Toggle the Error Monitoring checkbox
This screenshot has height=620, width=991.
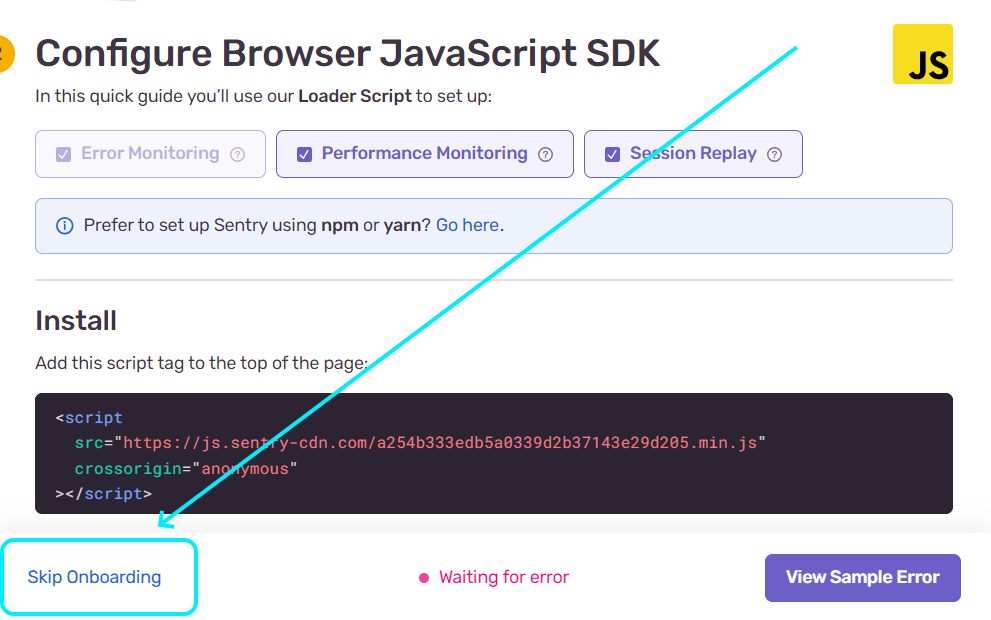[63, 154]
